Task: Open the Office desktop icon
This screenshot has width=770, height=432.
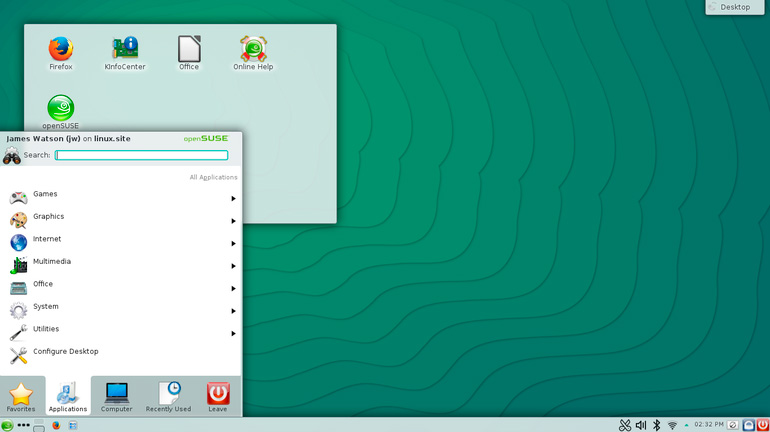Action: coord(189,49)
